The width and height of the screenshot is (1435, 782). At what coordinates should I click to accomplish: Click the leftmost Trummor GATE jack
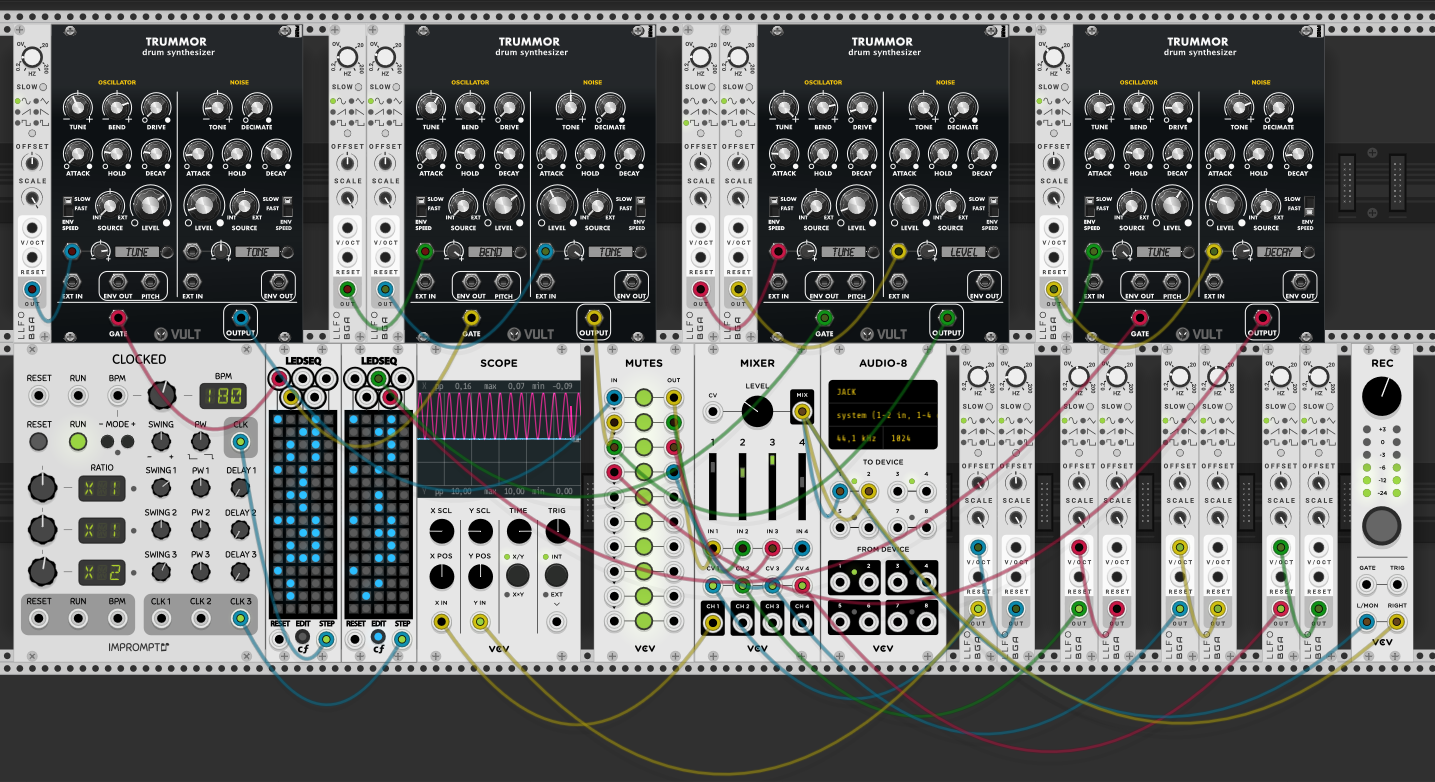(118, 319)
